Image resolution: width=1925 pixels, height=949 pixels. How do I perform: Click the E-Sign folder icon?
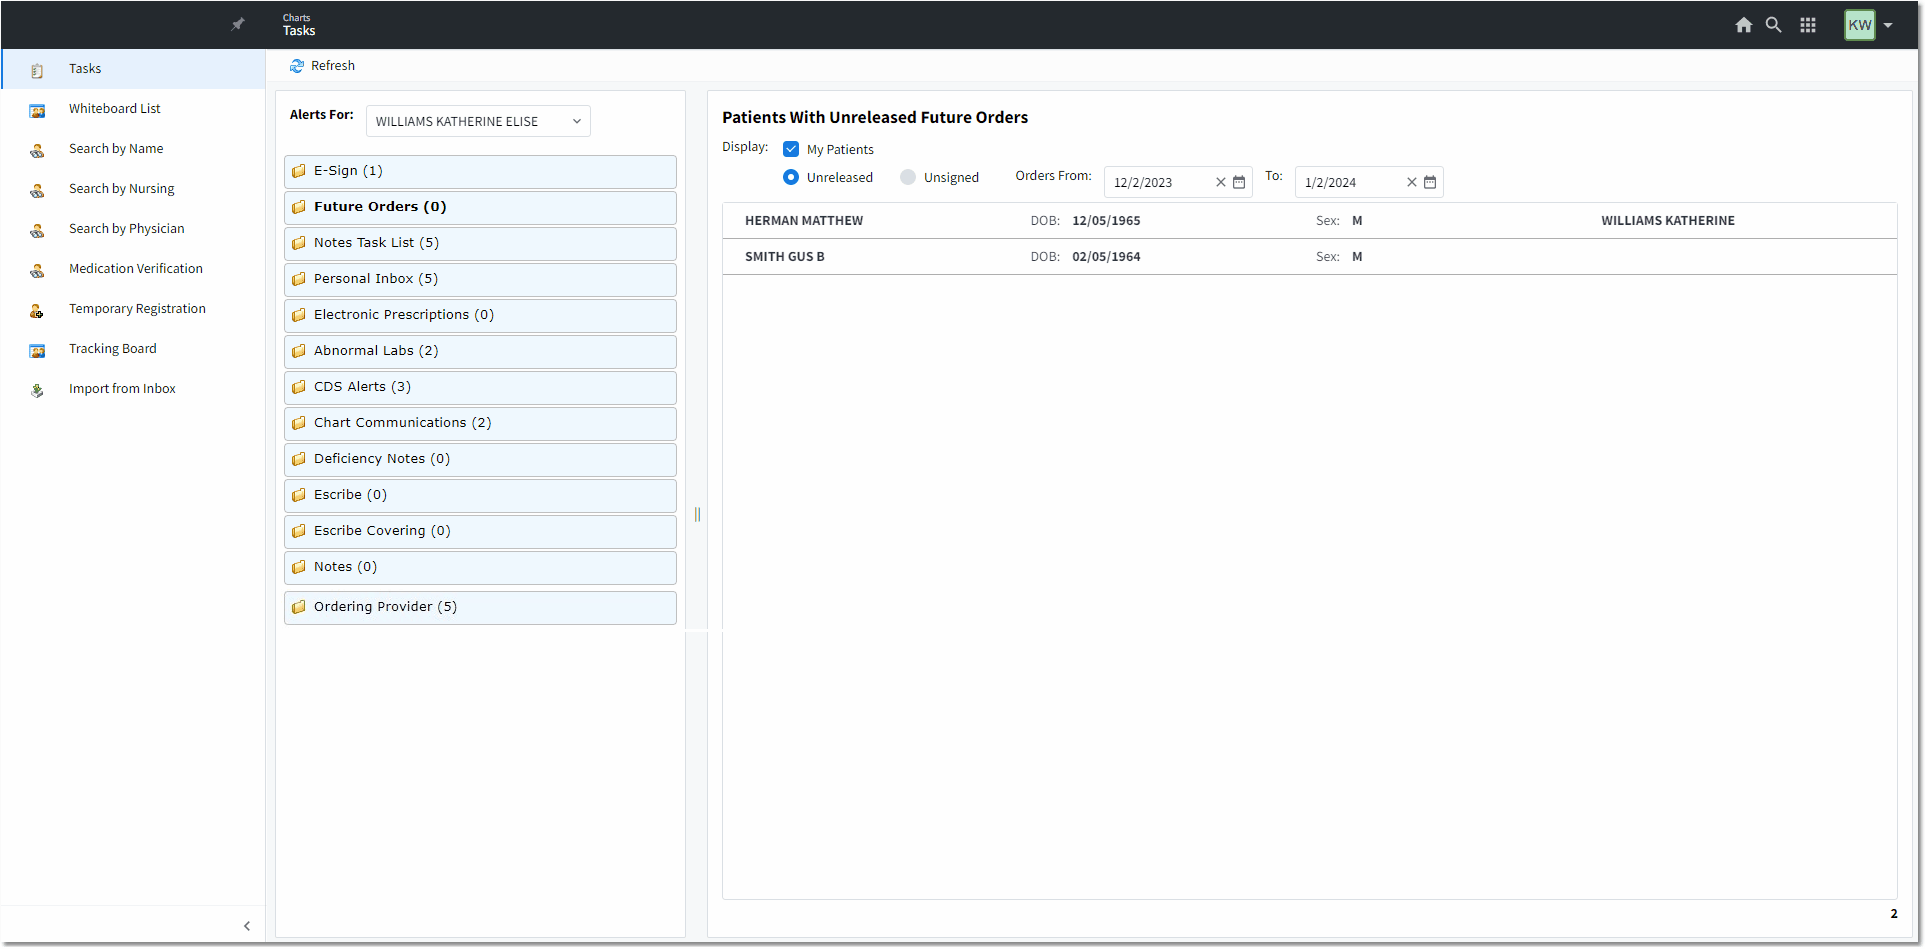click(299, 171)
